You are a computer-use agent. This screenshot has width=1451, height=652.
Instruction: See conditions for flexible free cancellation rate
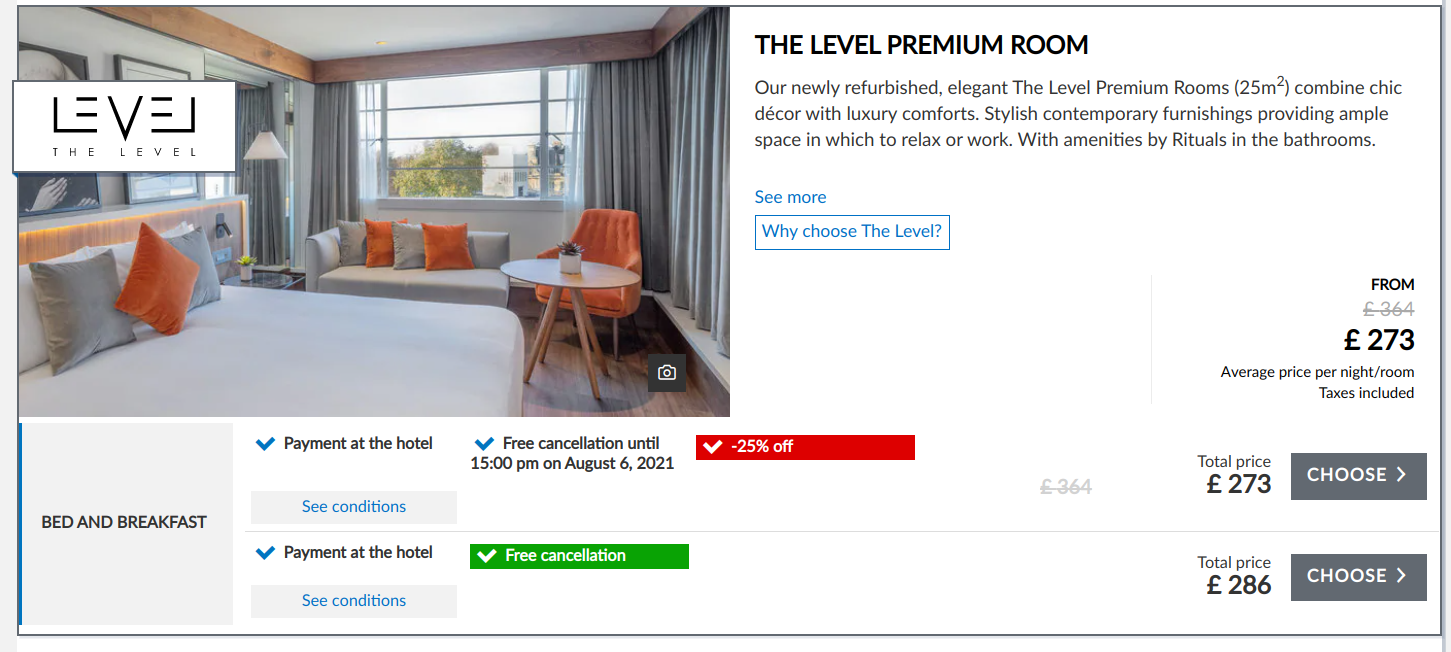354,601
